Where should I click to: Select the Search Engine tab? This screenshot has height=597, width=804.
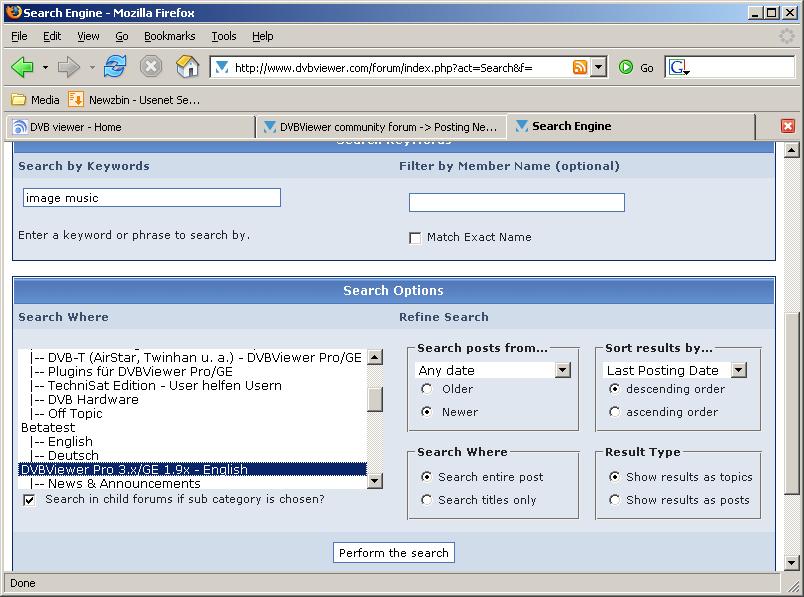pyautogui.click(x=631, y=126)
